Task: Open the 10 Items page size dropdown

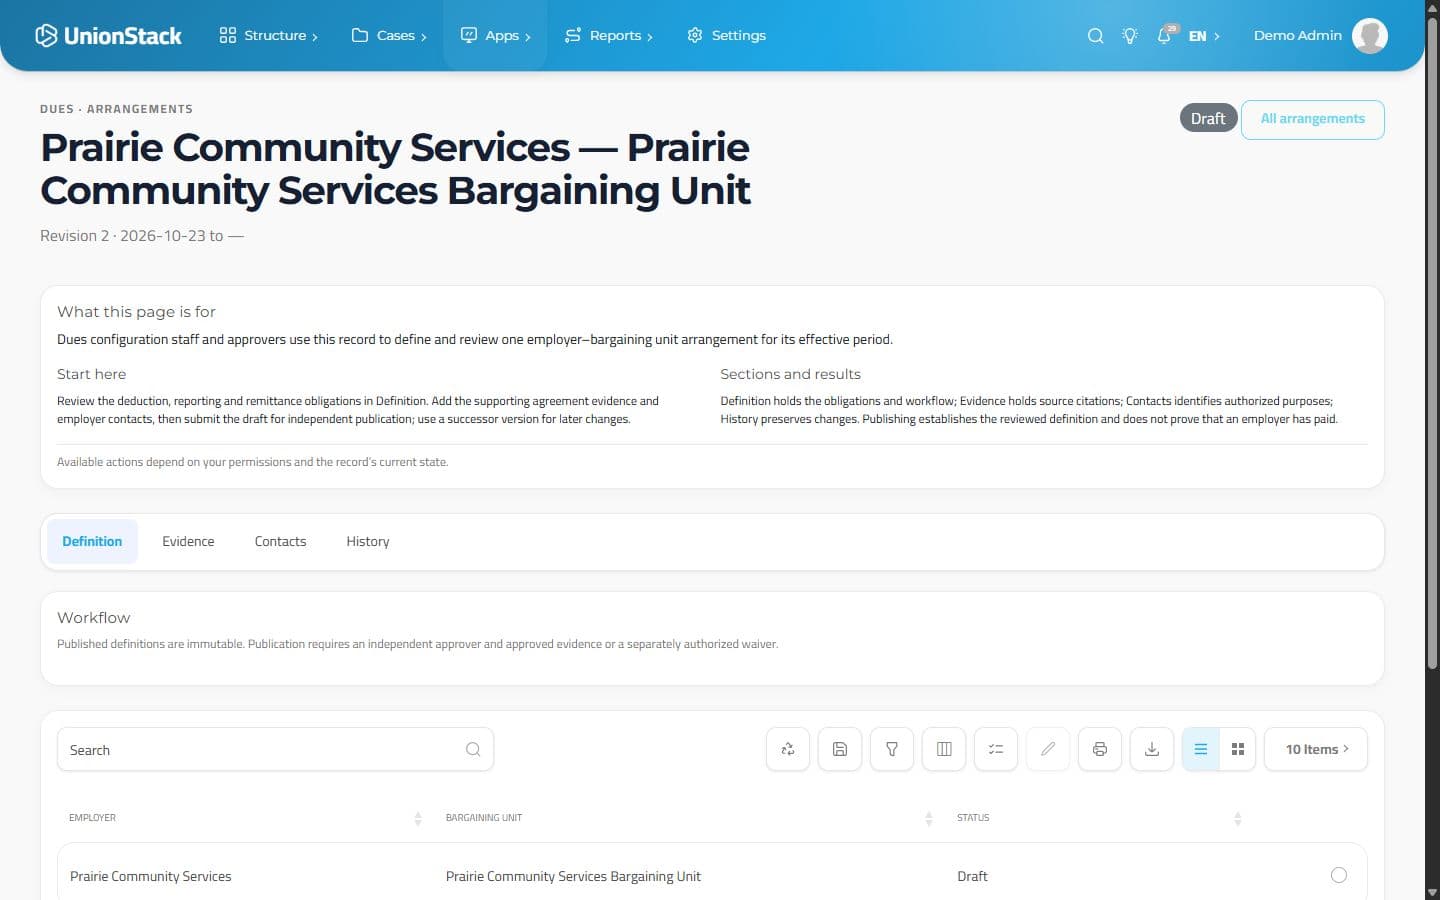Action: (x=1316, y=749)
